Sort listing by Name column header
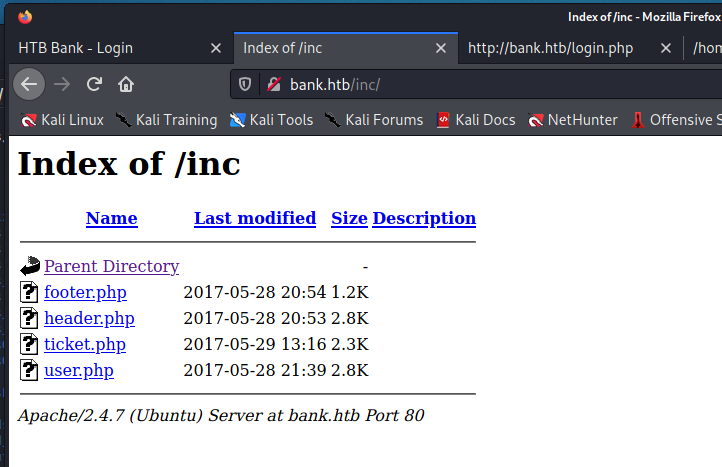Screen dimensions: 722x467 coord(111,218)
